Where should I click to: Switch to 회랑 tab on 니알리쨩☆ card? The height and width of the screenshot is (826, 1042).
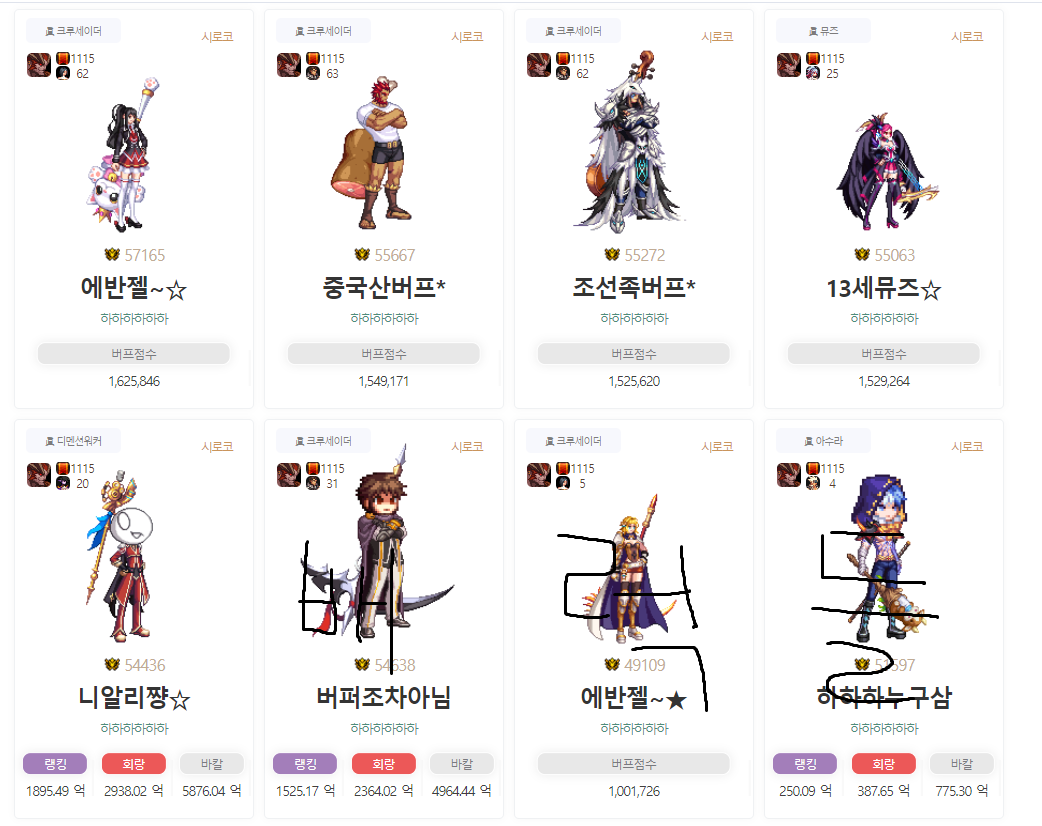click(134, 764)
